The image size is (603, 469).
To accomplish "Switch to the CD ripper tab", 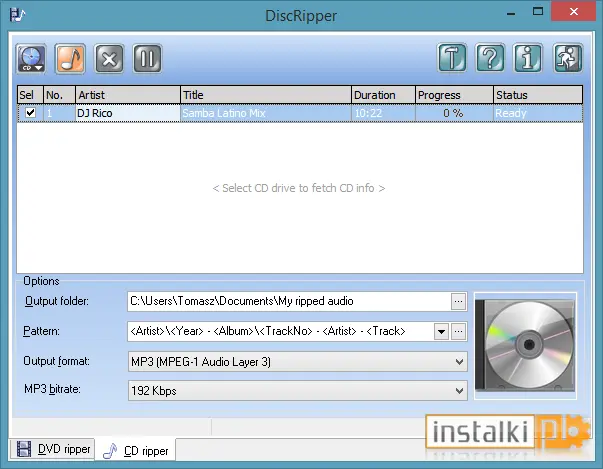I will [135, 450].
